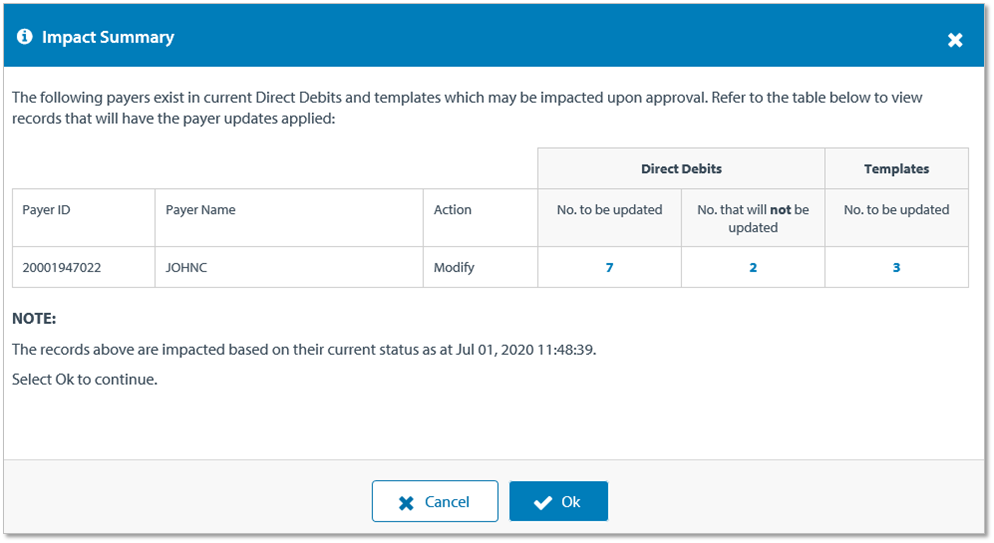Click Direct Debits 'No. to be updated' header
Image resolution: width=994 pixels, height=543 pixels.
(609, 210)
